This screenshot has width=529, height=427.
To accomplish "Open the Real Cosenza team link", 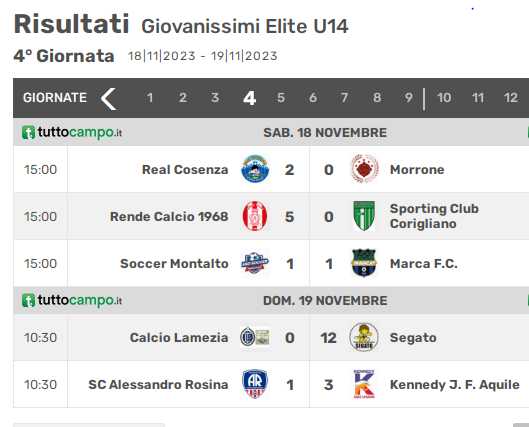I will [185, 170].
